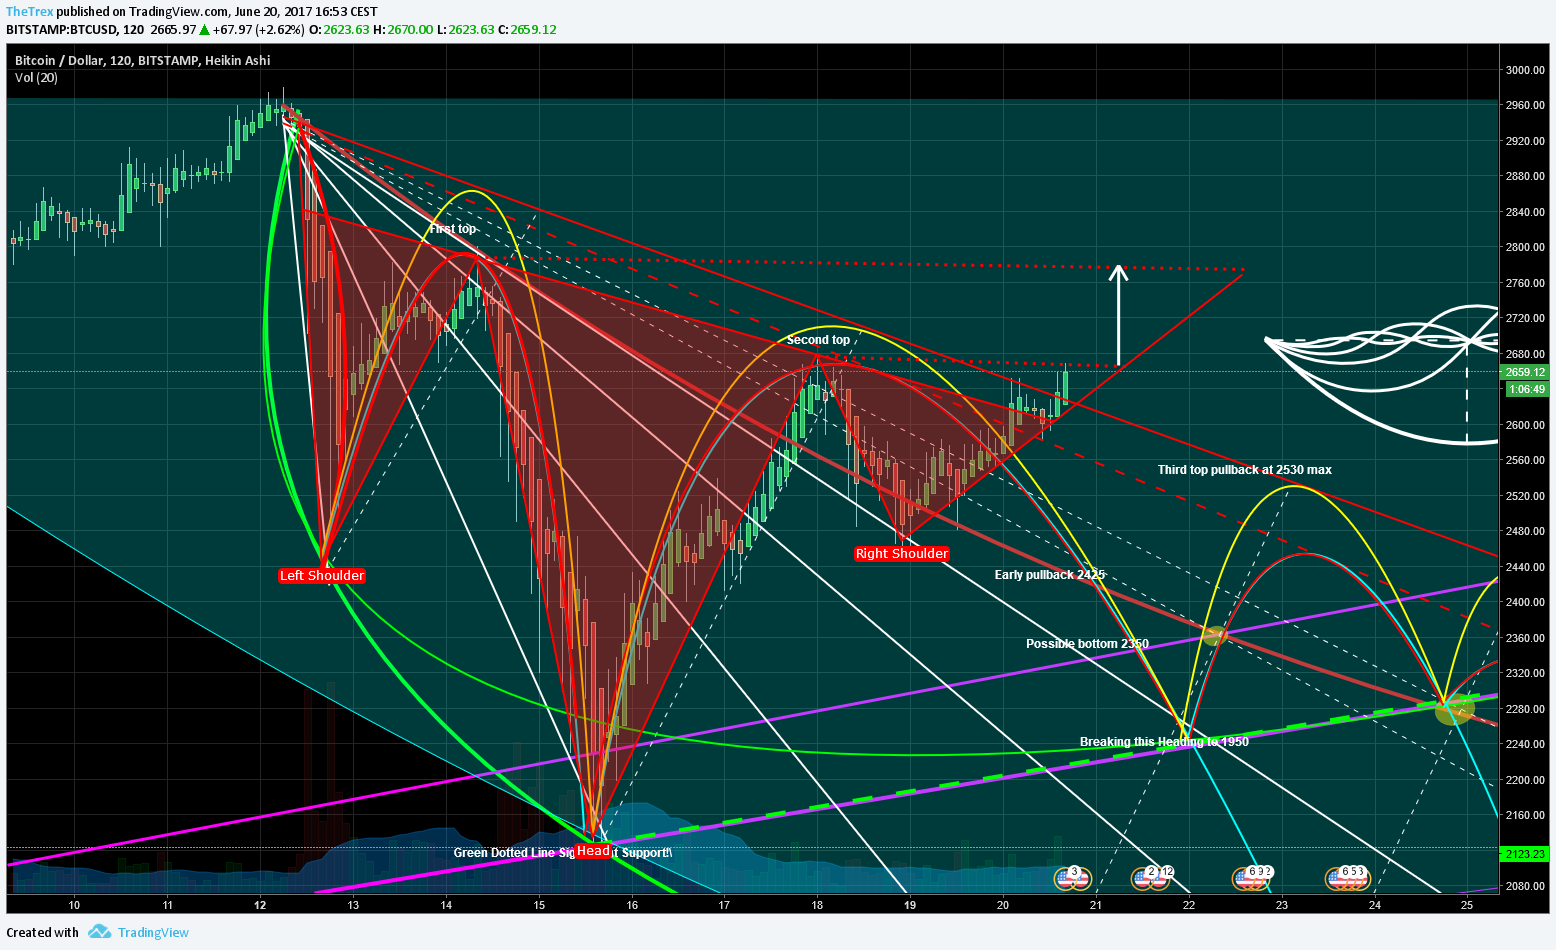Screen dimensions: 1556x950
Task: Open the US flag events cluster between dates 21 and 22
Action: (1153, 878)
